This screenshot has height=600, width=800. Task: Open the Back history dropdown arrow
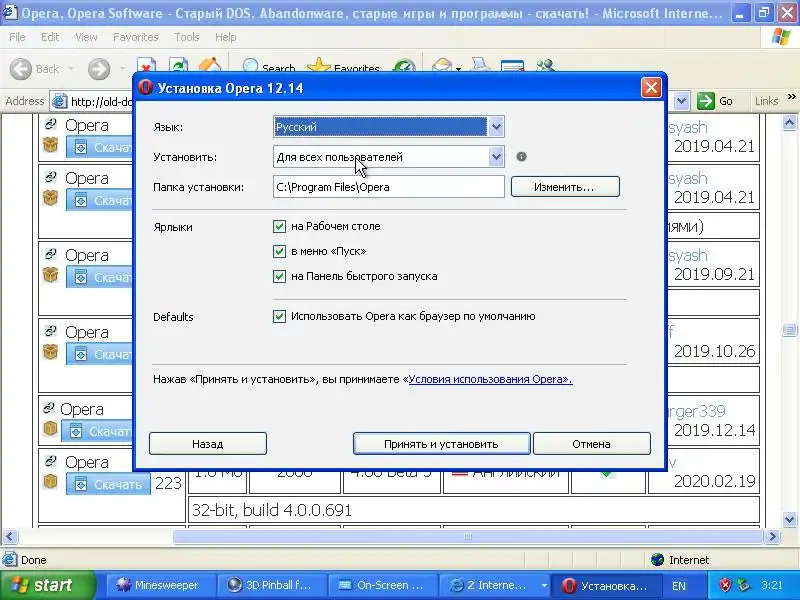point(71,68)
